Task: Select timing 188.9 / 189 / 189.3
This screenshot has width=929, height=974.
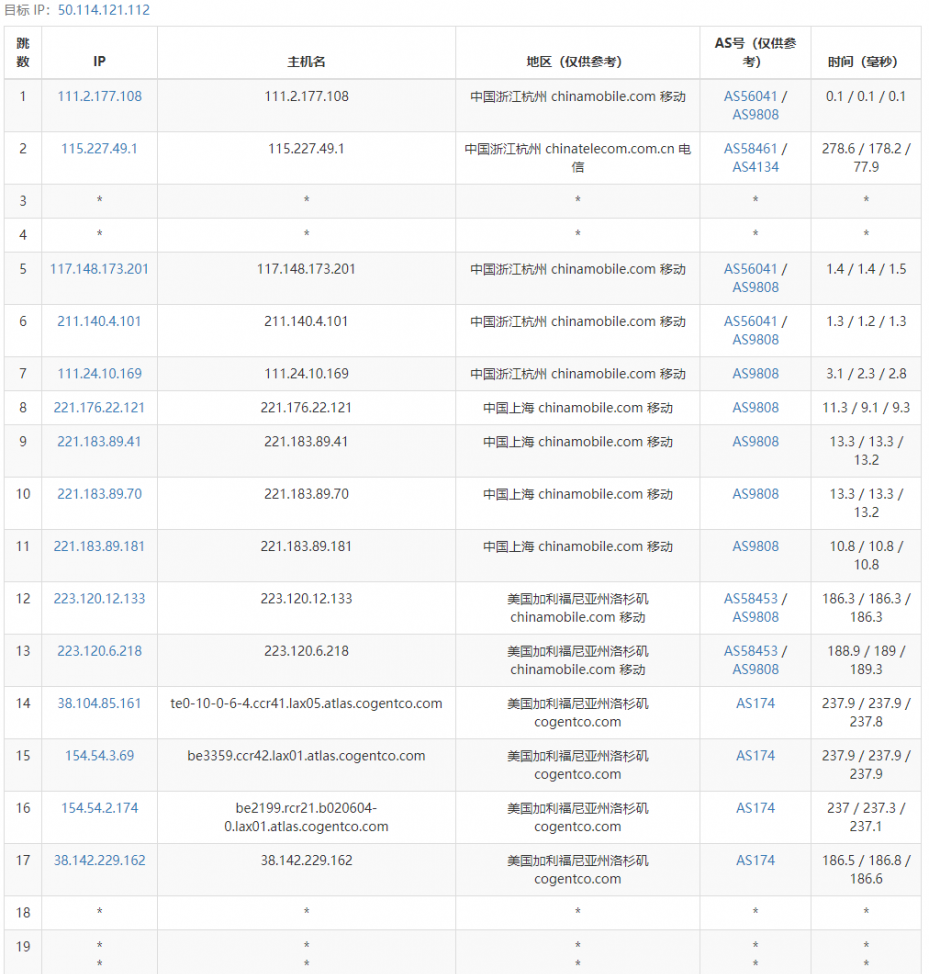Action: point(866,660)
